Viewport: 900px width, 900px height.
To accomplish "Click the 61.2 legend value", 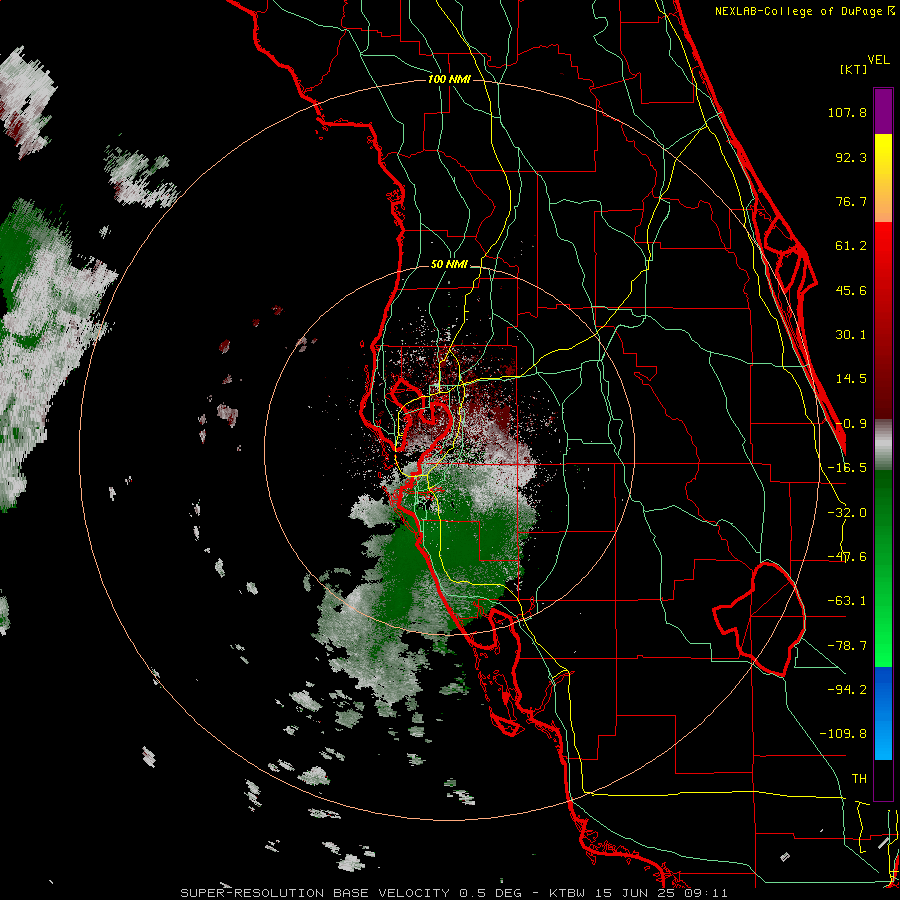I will click(x=851, y=246).
